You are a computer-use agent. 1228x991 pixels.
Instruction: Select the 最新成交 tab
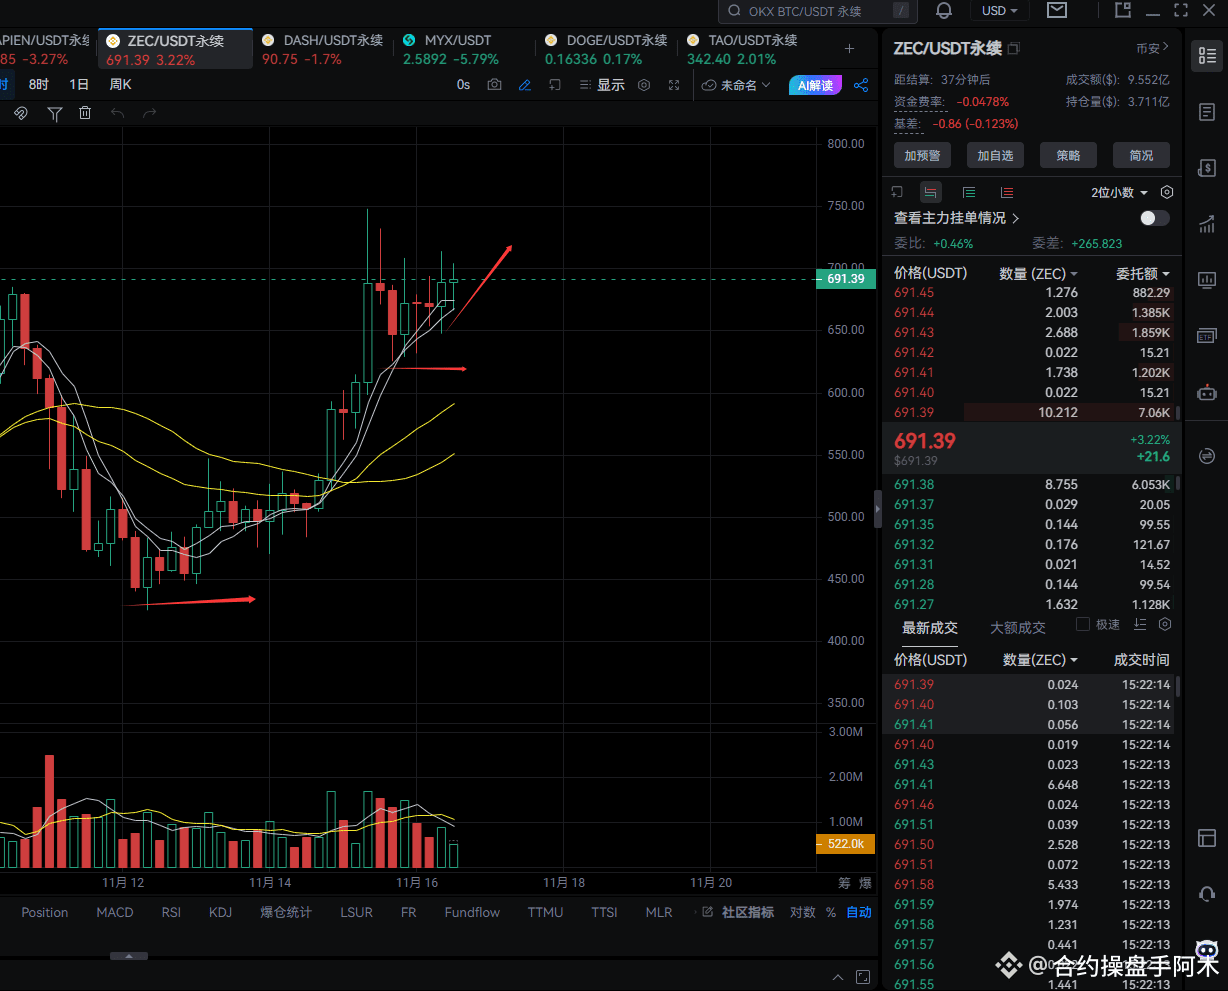tap(930, 627)
